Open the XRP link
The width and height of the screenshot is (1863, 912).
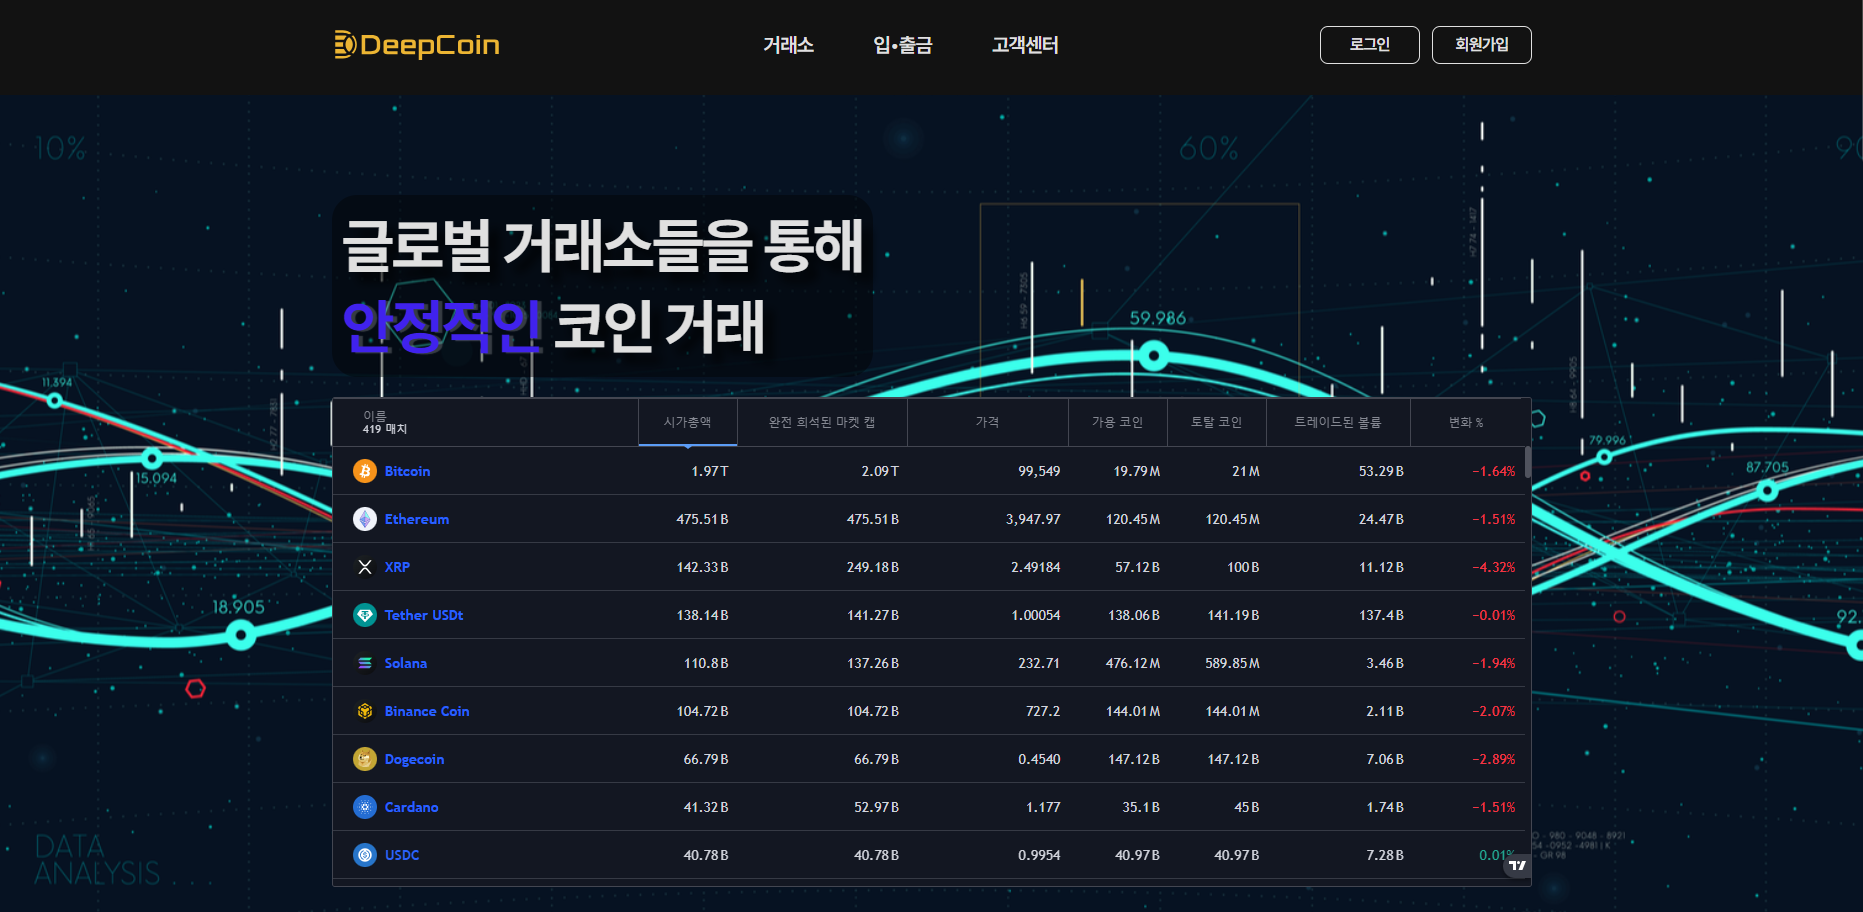tap(397, 567)
